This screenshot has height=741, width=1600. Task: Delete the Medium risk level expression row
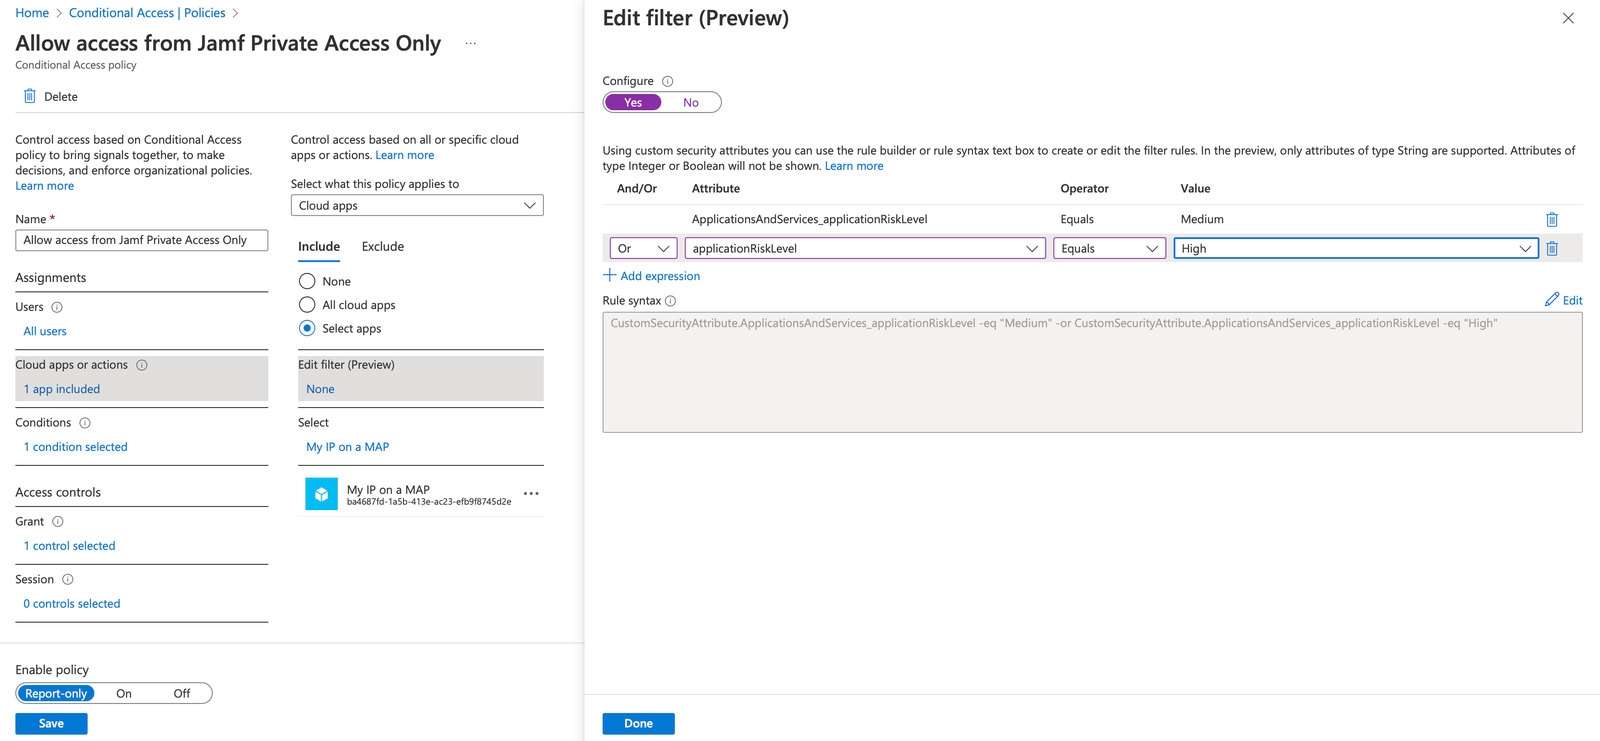(x=1552, y=219)
